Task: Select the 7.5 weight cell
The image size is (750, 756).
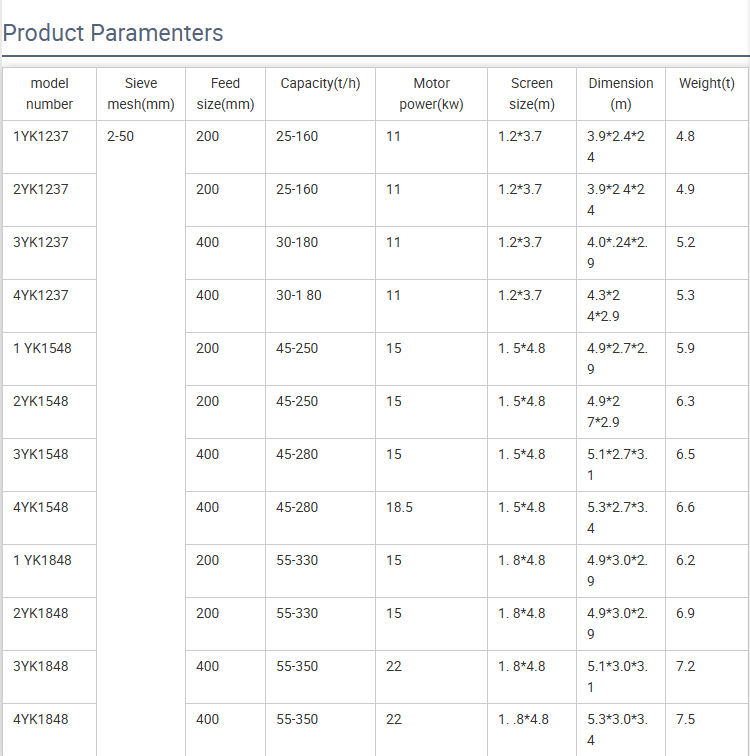Action: click(686, 719)
